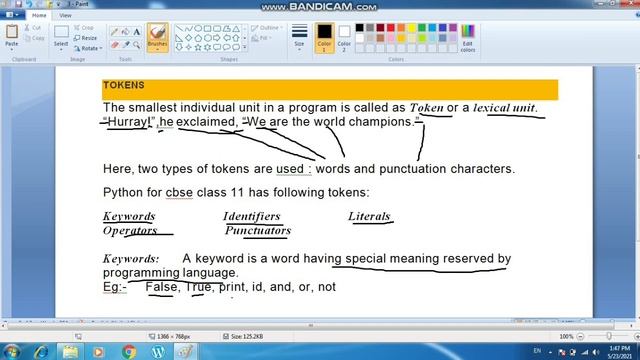640x360 pixels.
Task: Select the Magnifier tool
Action: point(137,45)
